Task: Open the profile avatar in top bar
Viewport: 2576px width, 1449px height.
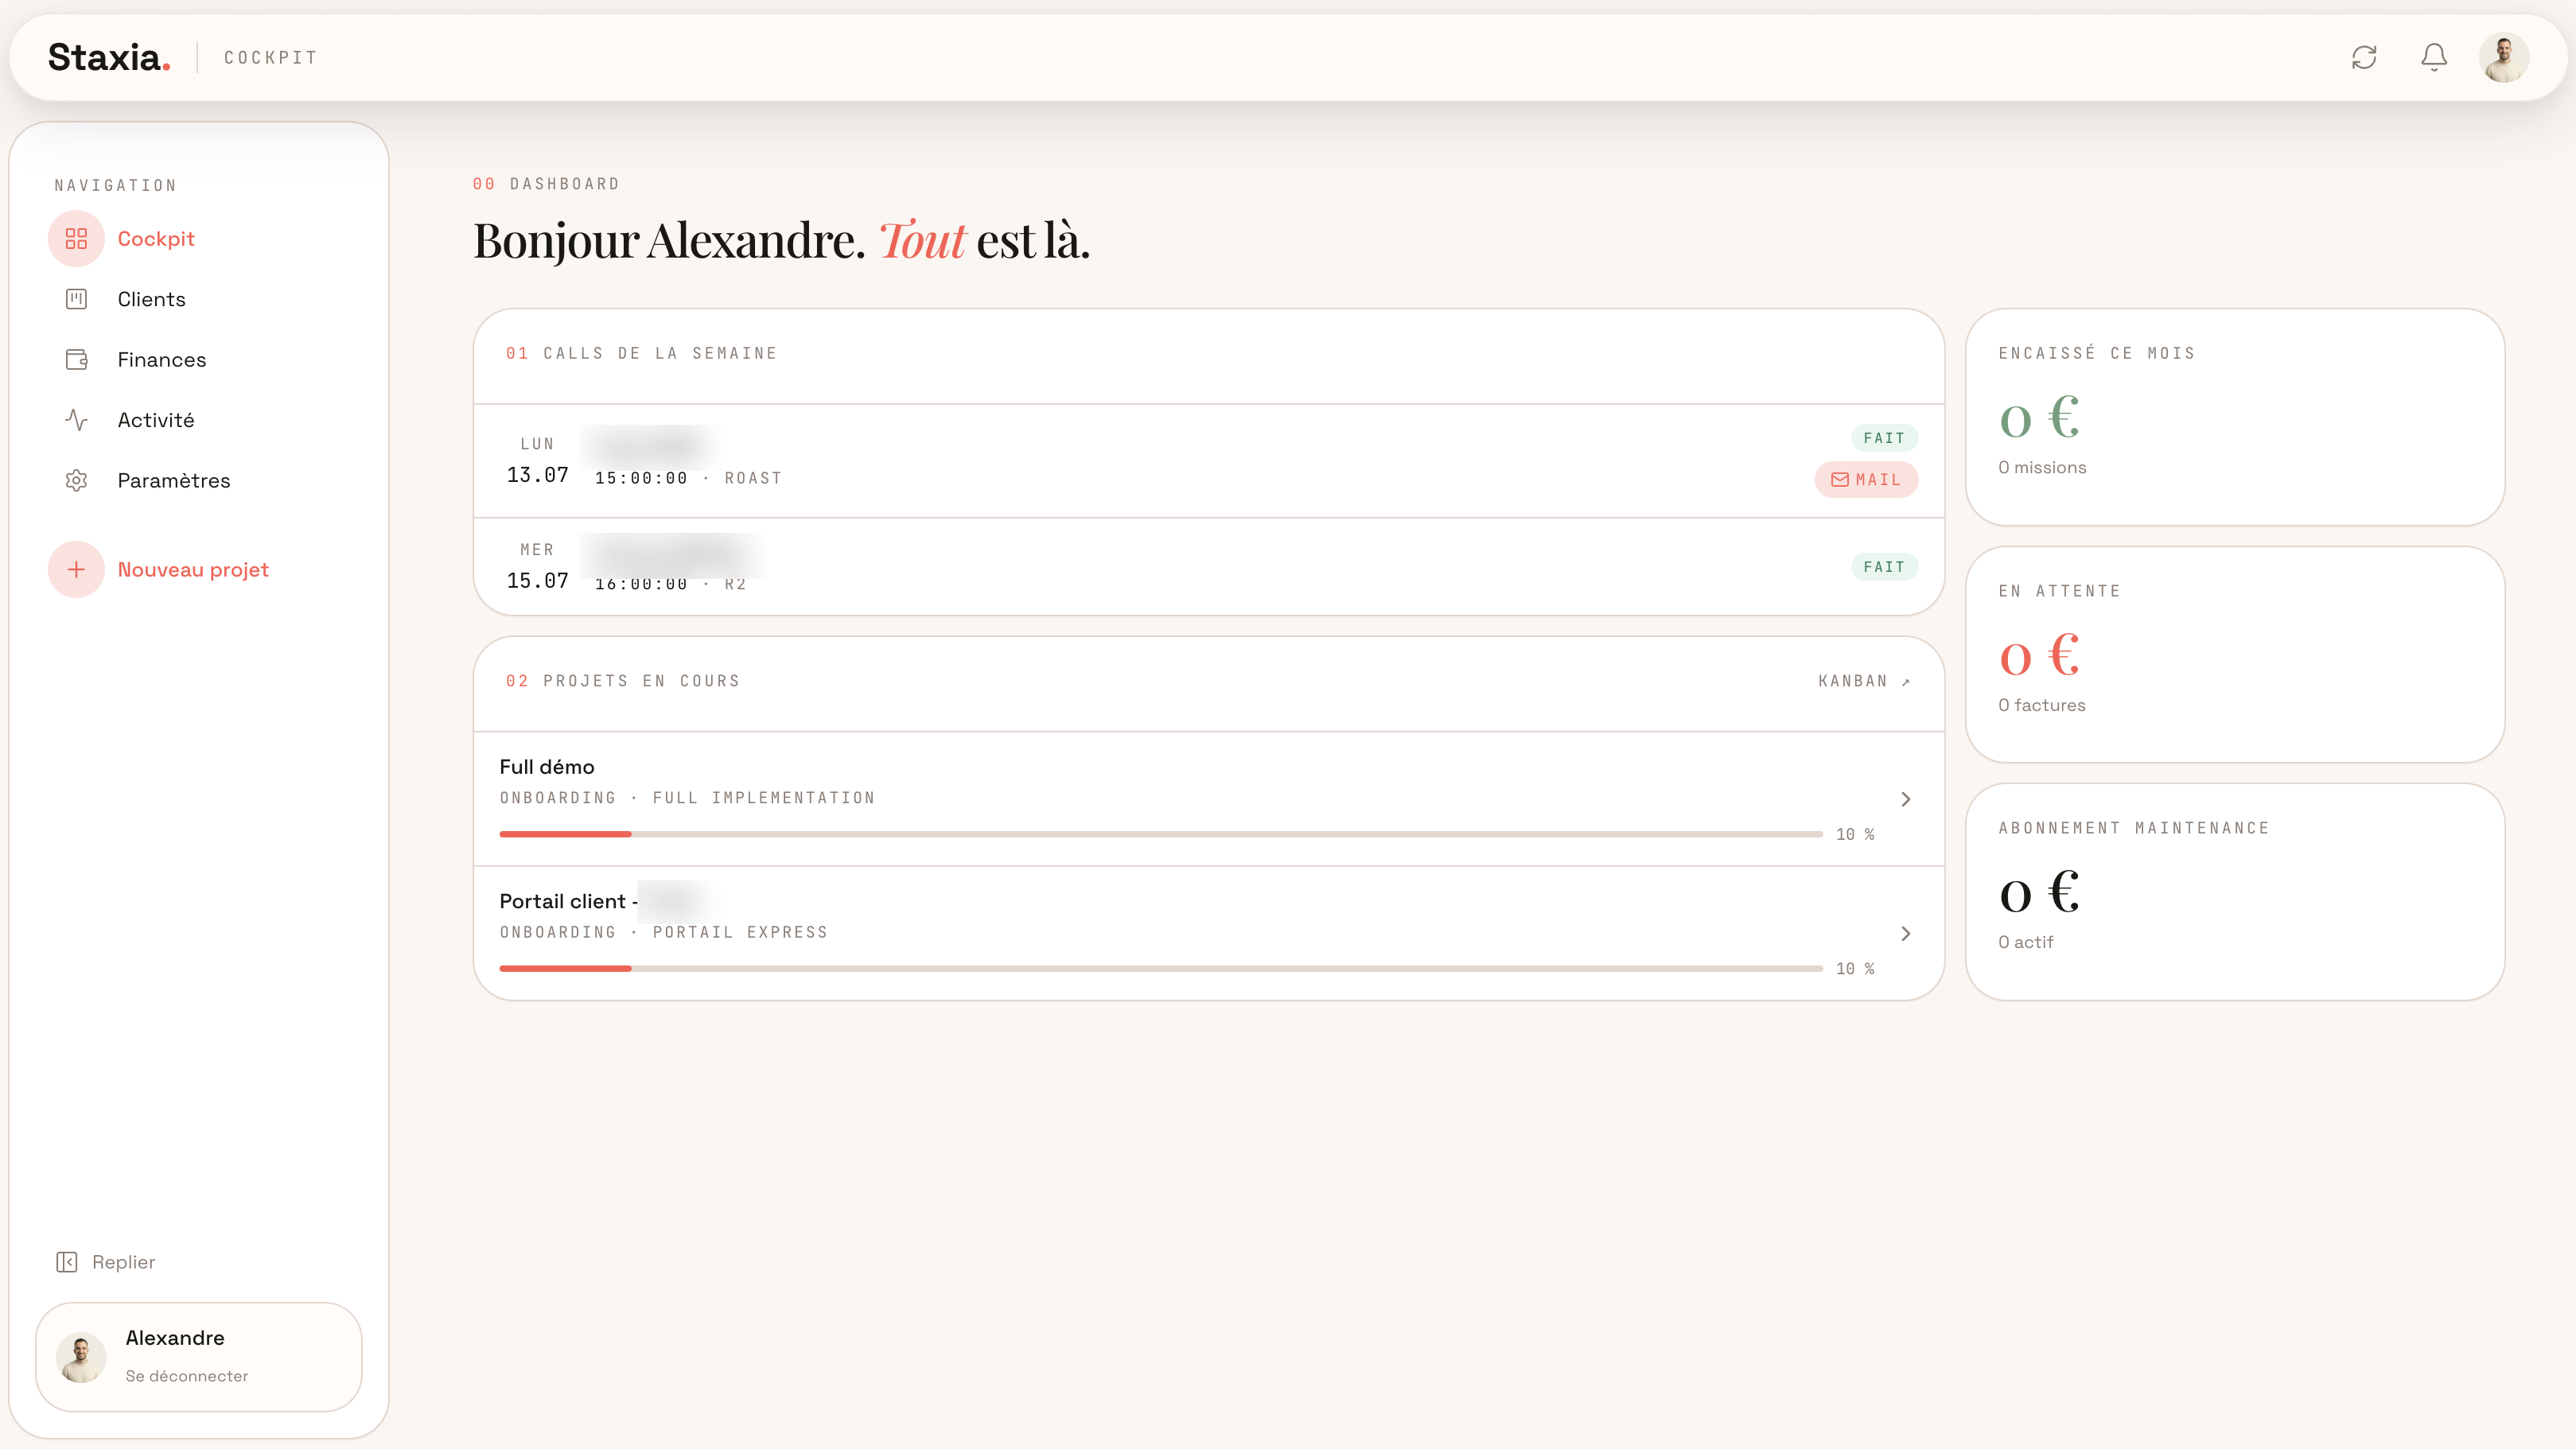Action: tap(2504, 57)
